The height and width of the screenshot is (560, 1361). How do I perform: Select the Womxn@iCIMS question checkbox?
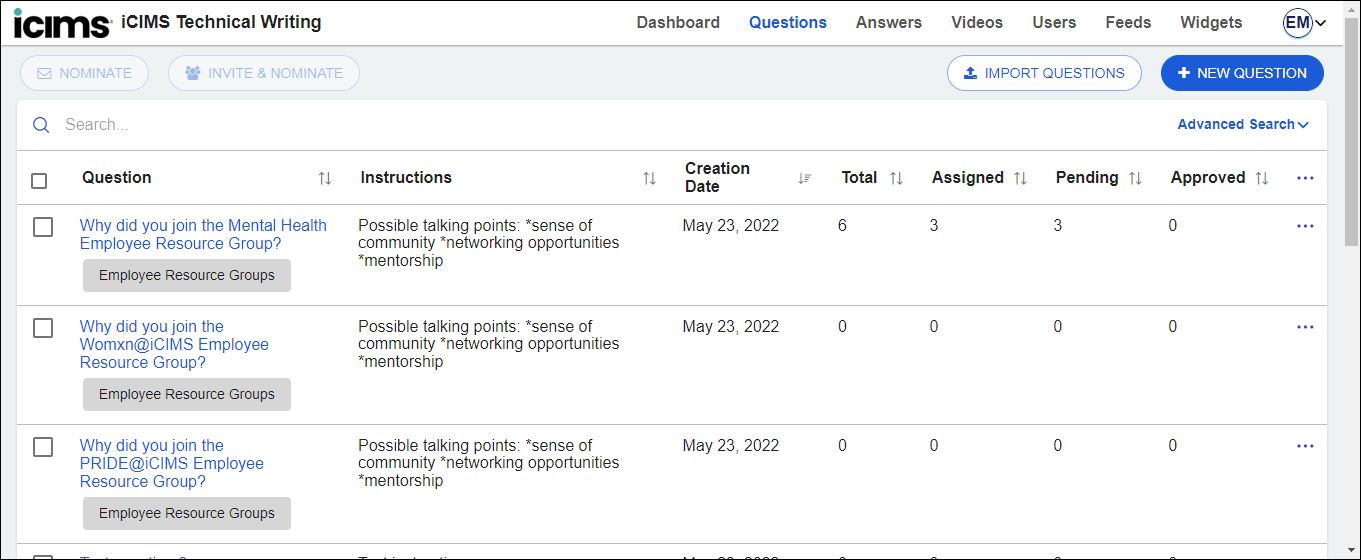[43, 328]
